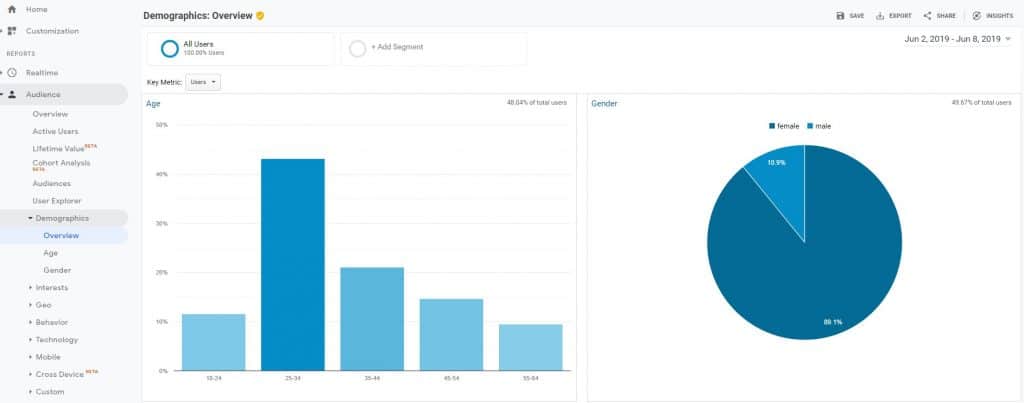
Task: Open the Active Users report
Action: point(56,131)
